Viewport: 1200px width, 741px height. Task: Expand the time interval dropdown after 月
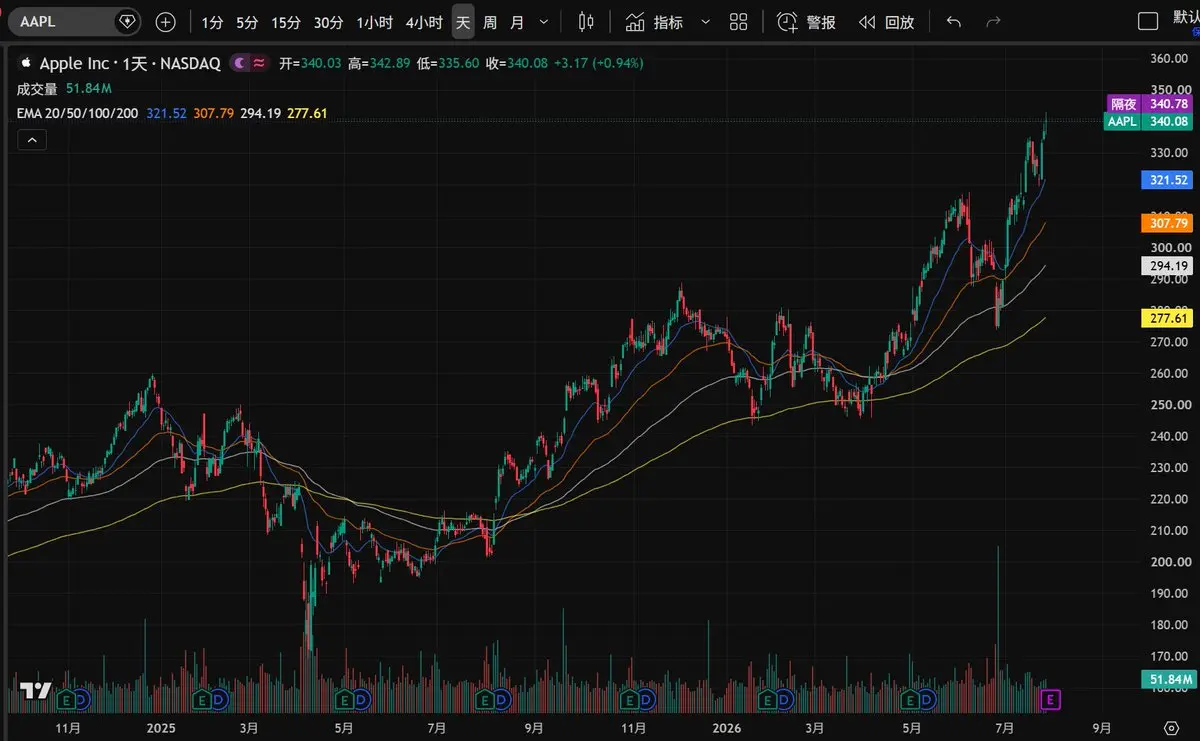(x=543, y=22)
